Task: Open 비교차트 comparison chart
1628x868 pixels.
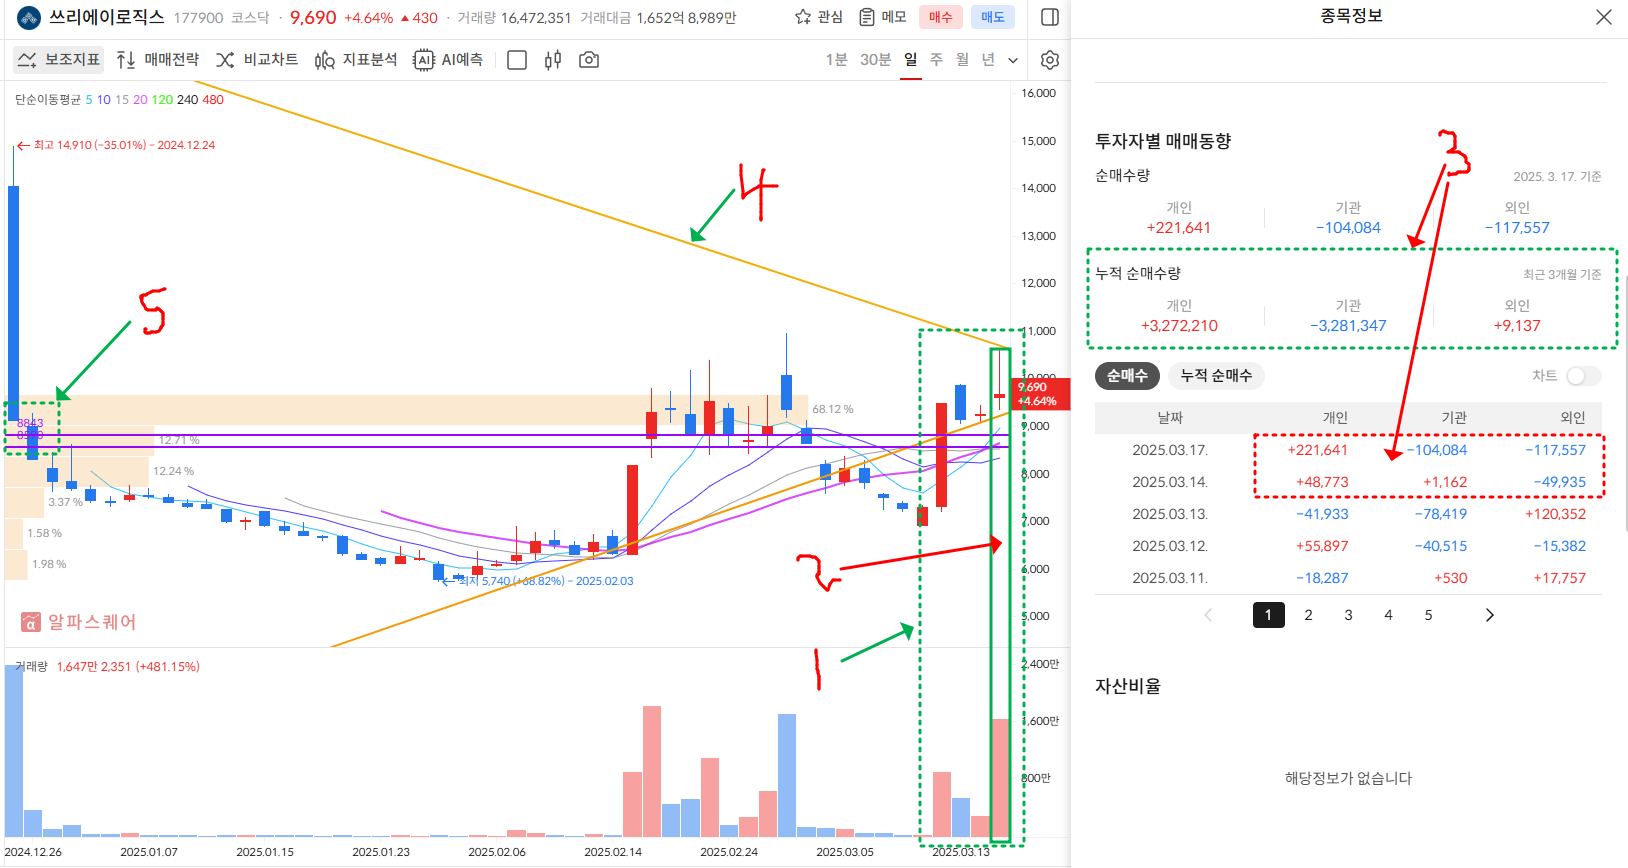Action: click(257, 60)
